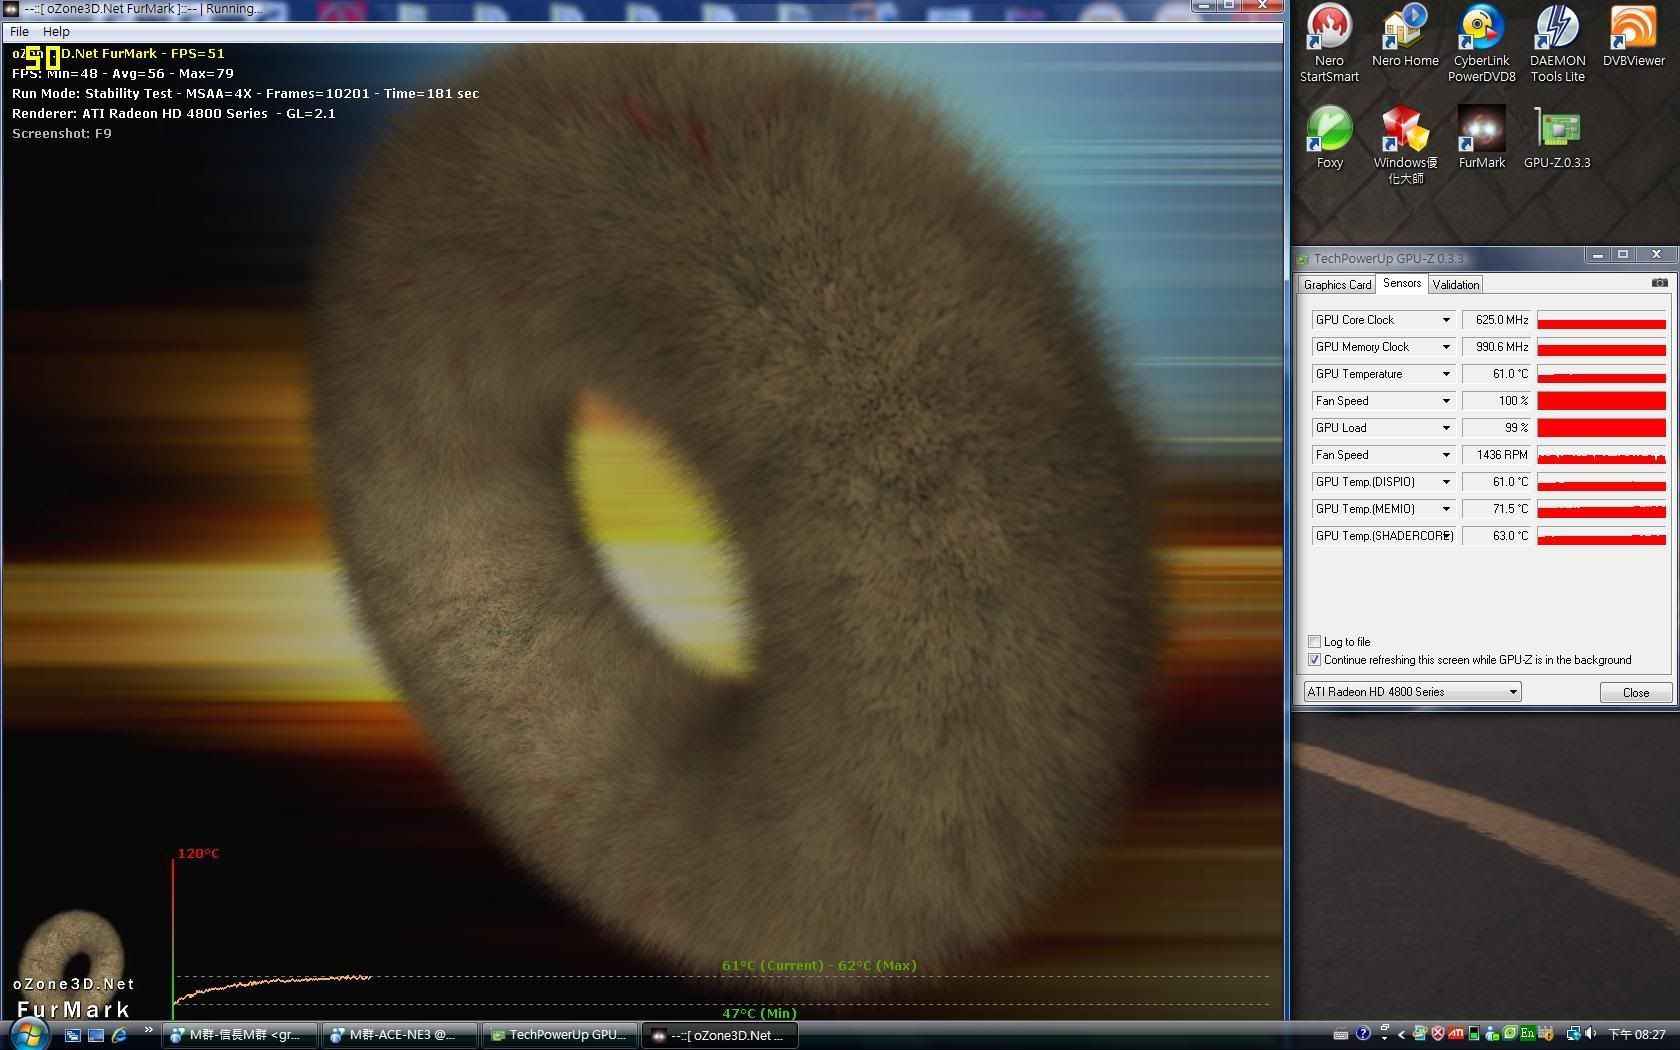
Task: Open the GPU-Z.0.3.3 desktop icon
Action: point(1557,138)
